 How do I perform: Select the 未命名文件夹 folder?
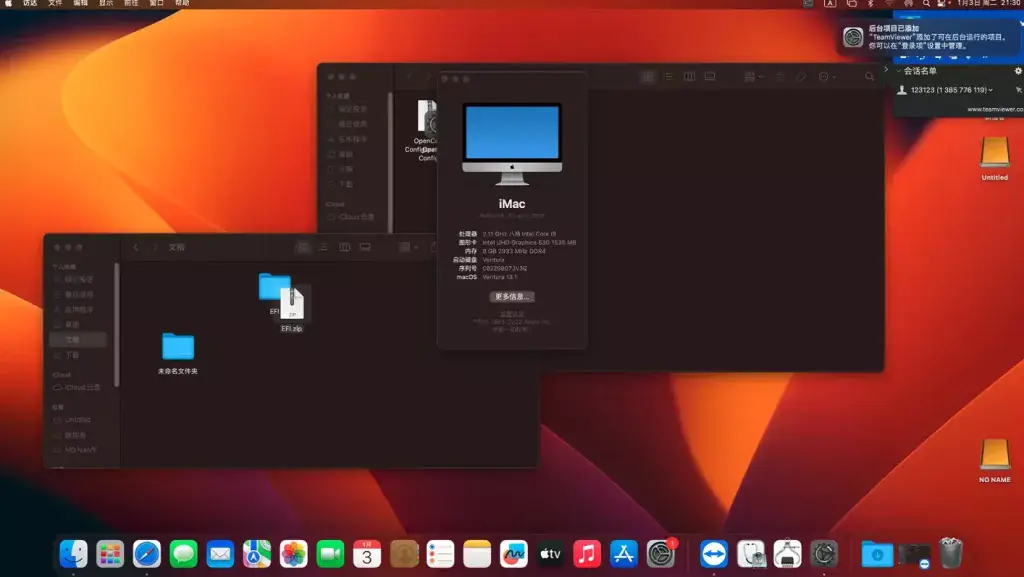click(x=178, y=353)
